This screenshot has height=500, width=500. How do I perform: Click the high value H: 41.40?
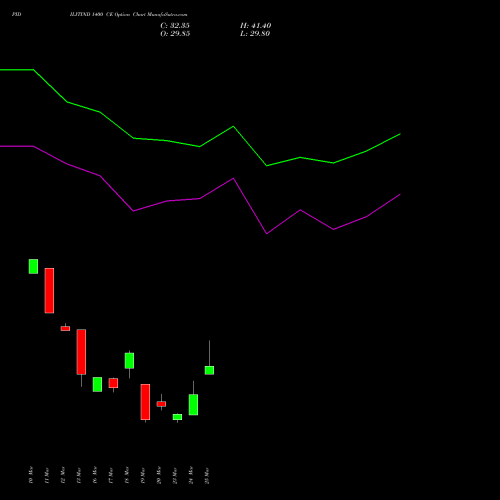(x=255, y=26)
